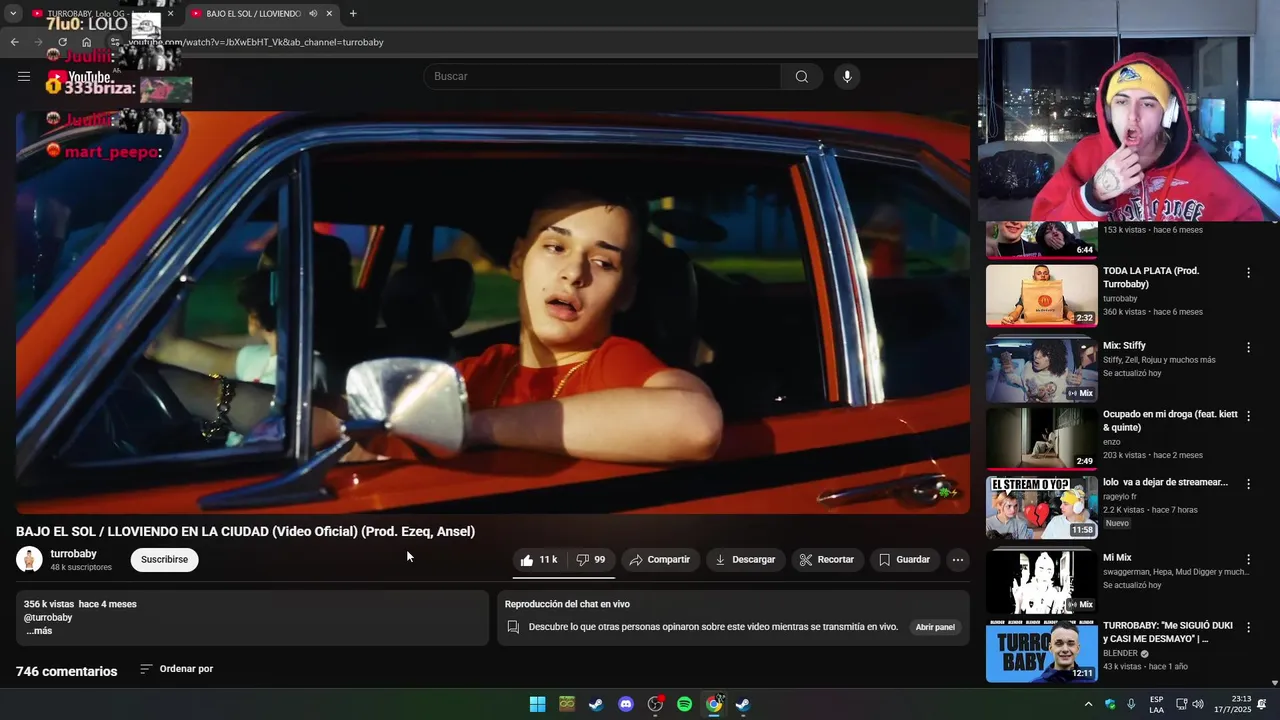Go back in browser history
The image size is (1280, 720).
click(x=14, y=42)
